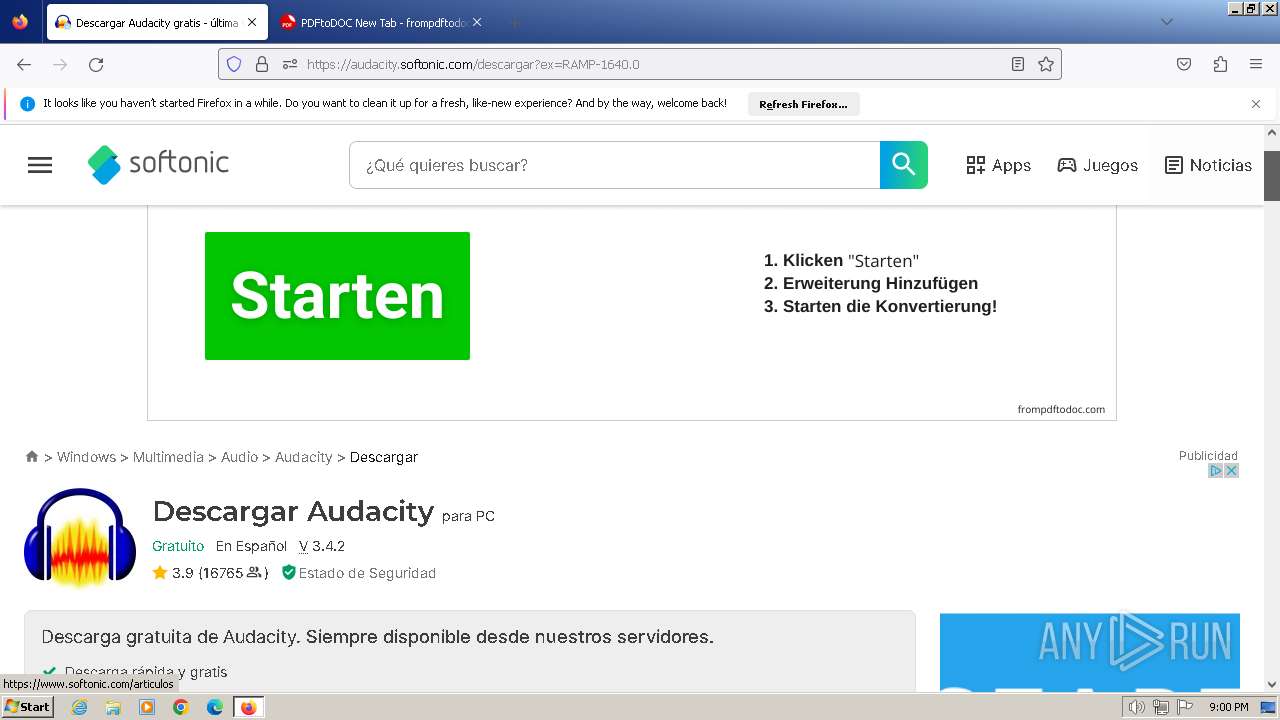Open Noticias section
This screenshot has width=1280, height=720.
tap(1208, 165)
